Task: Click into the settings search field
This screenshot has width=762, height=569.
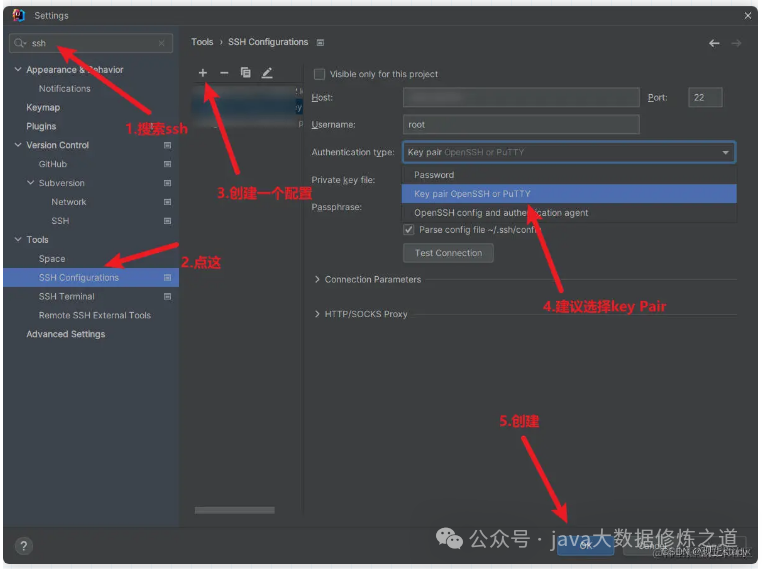Action: click(92, 43)
